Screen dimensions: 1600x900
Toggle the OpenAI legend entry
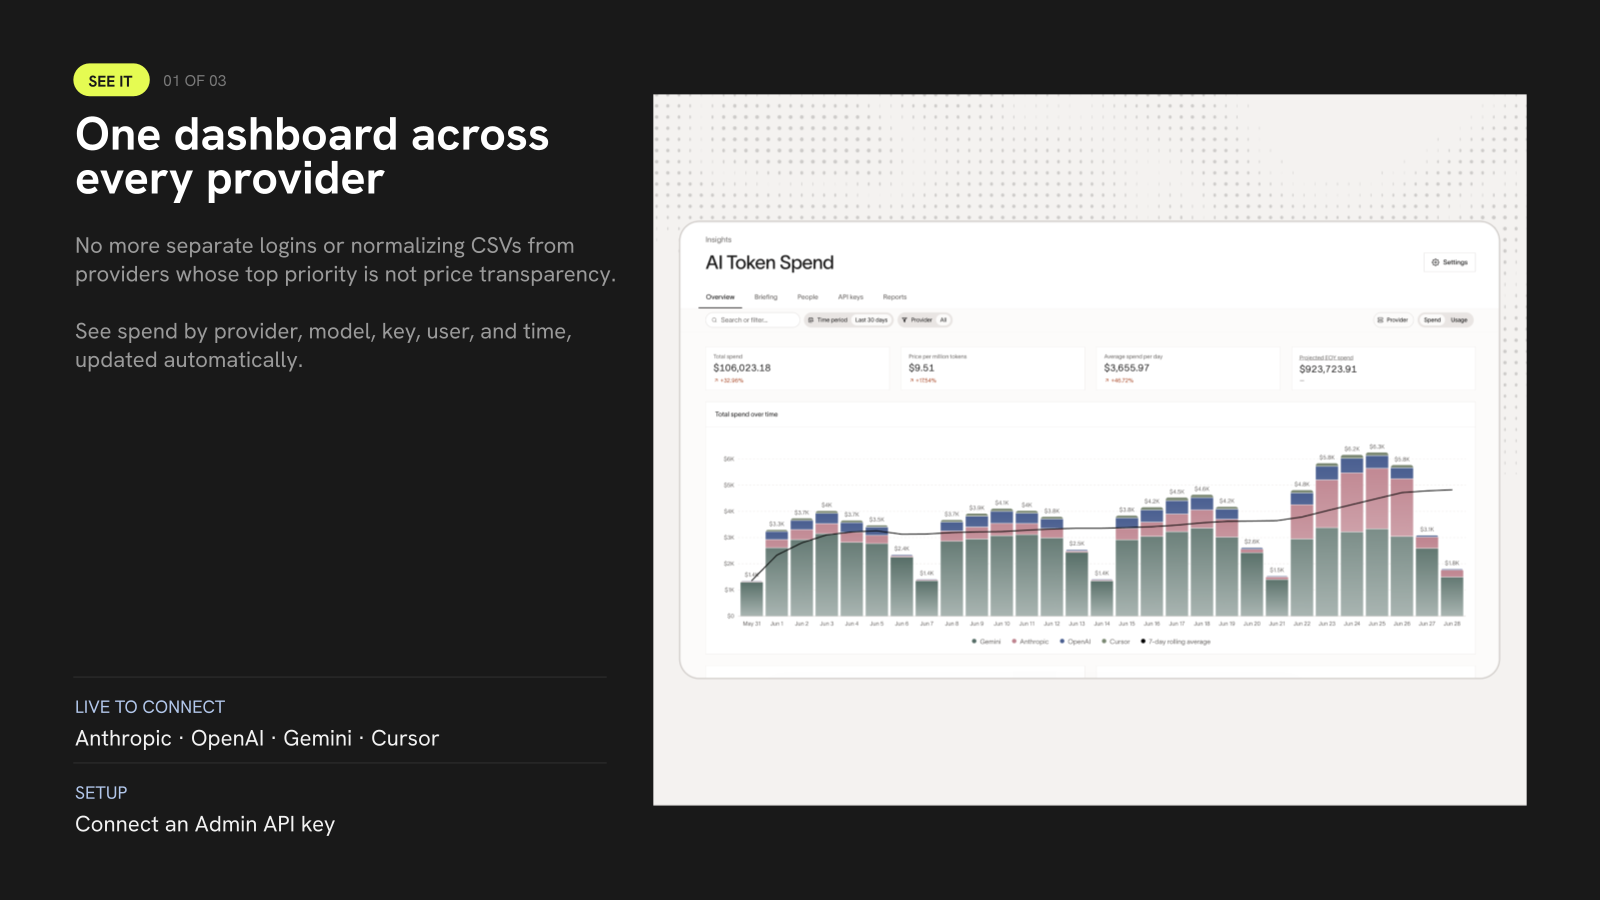[x=1075, y=642]
